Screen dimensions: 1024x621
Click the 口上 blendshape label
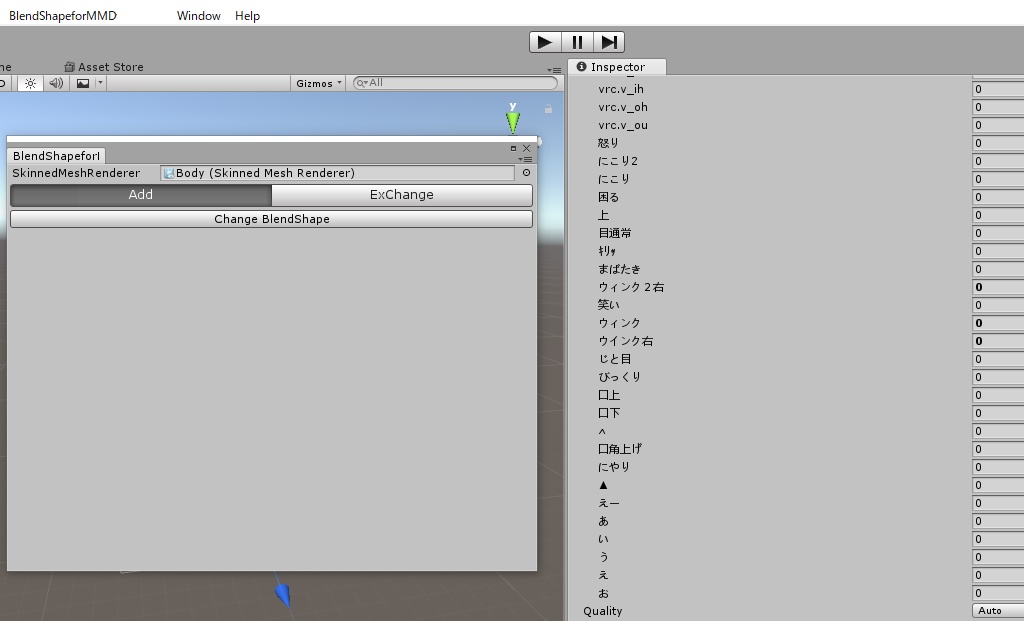(609, 395)
